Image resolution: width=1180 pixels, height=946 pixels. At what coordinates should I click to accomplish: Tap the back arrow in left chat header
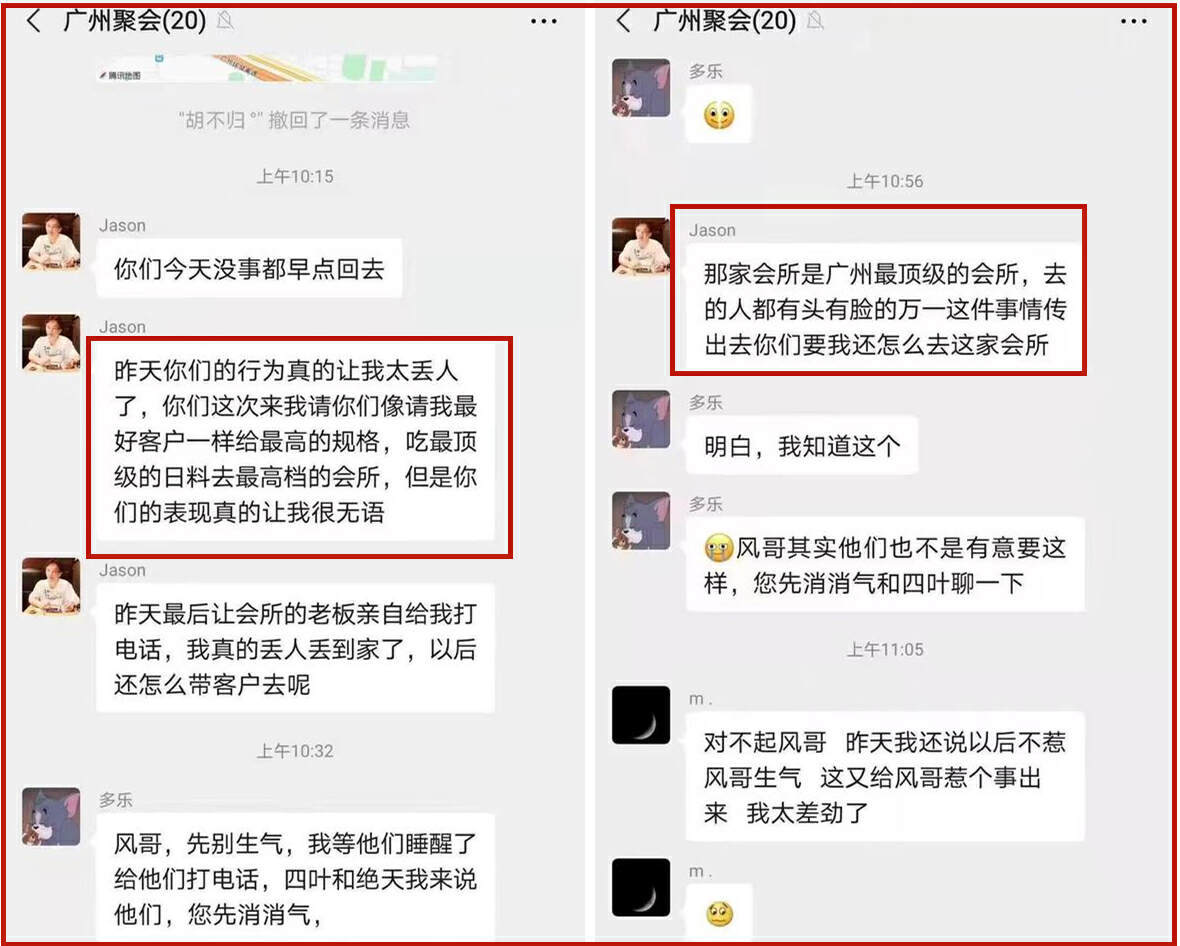[x=33, y=21]
